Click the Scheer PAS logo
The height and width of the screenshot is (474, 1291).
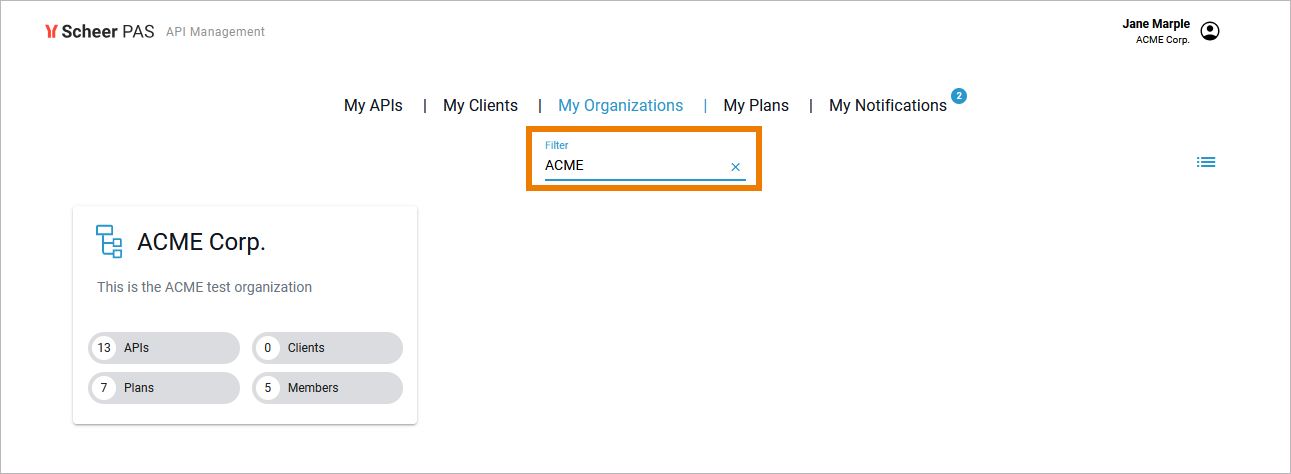tap(99, 31)
